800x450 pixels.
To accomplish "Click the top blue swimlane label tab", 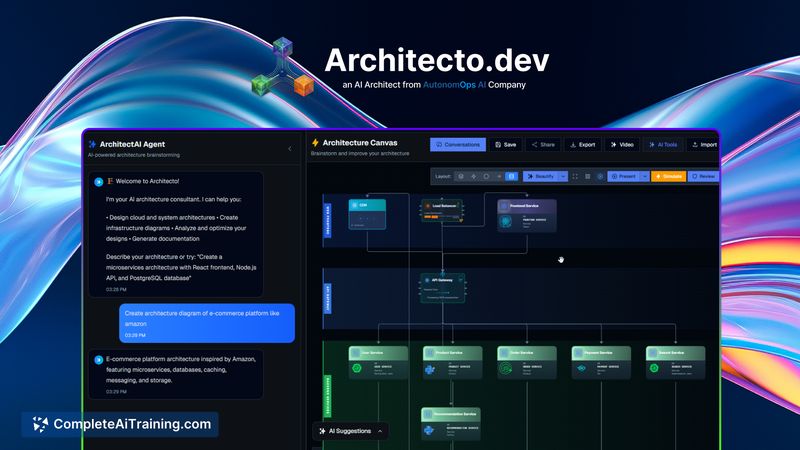I will coord(328,220).
